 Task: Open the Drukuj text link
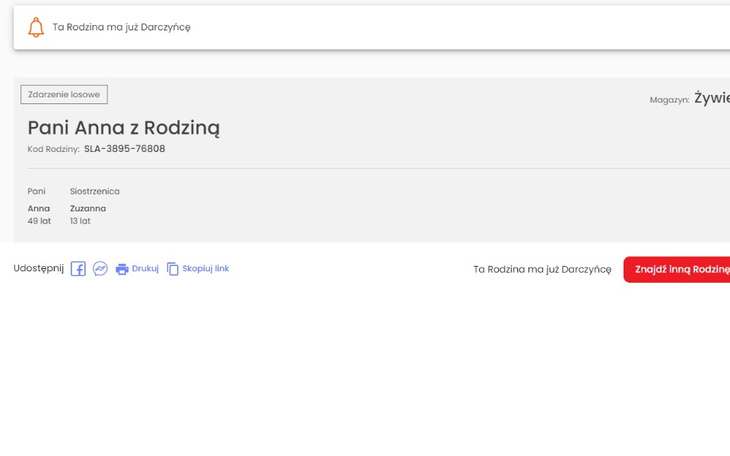point(145,269)
